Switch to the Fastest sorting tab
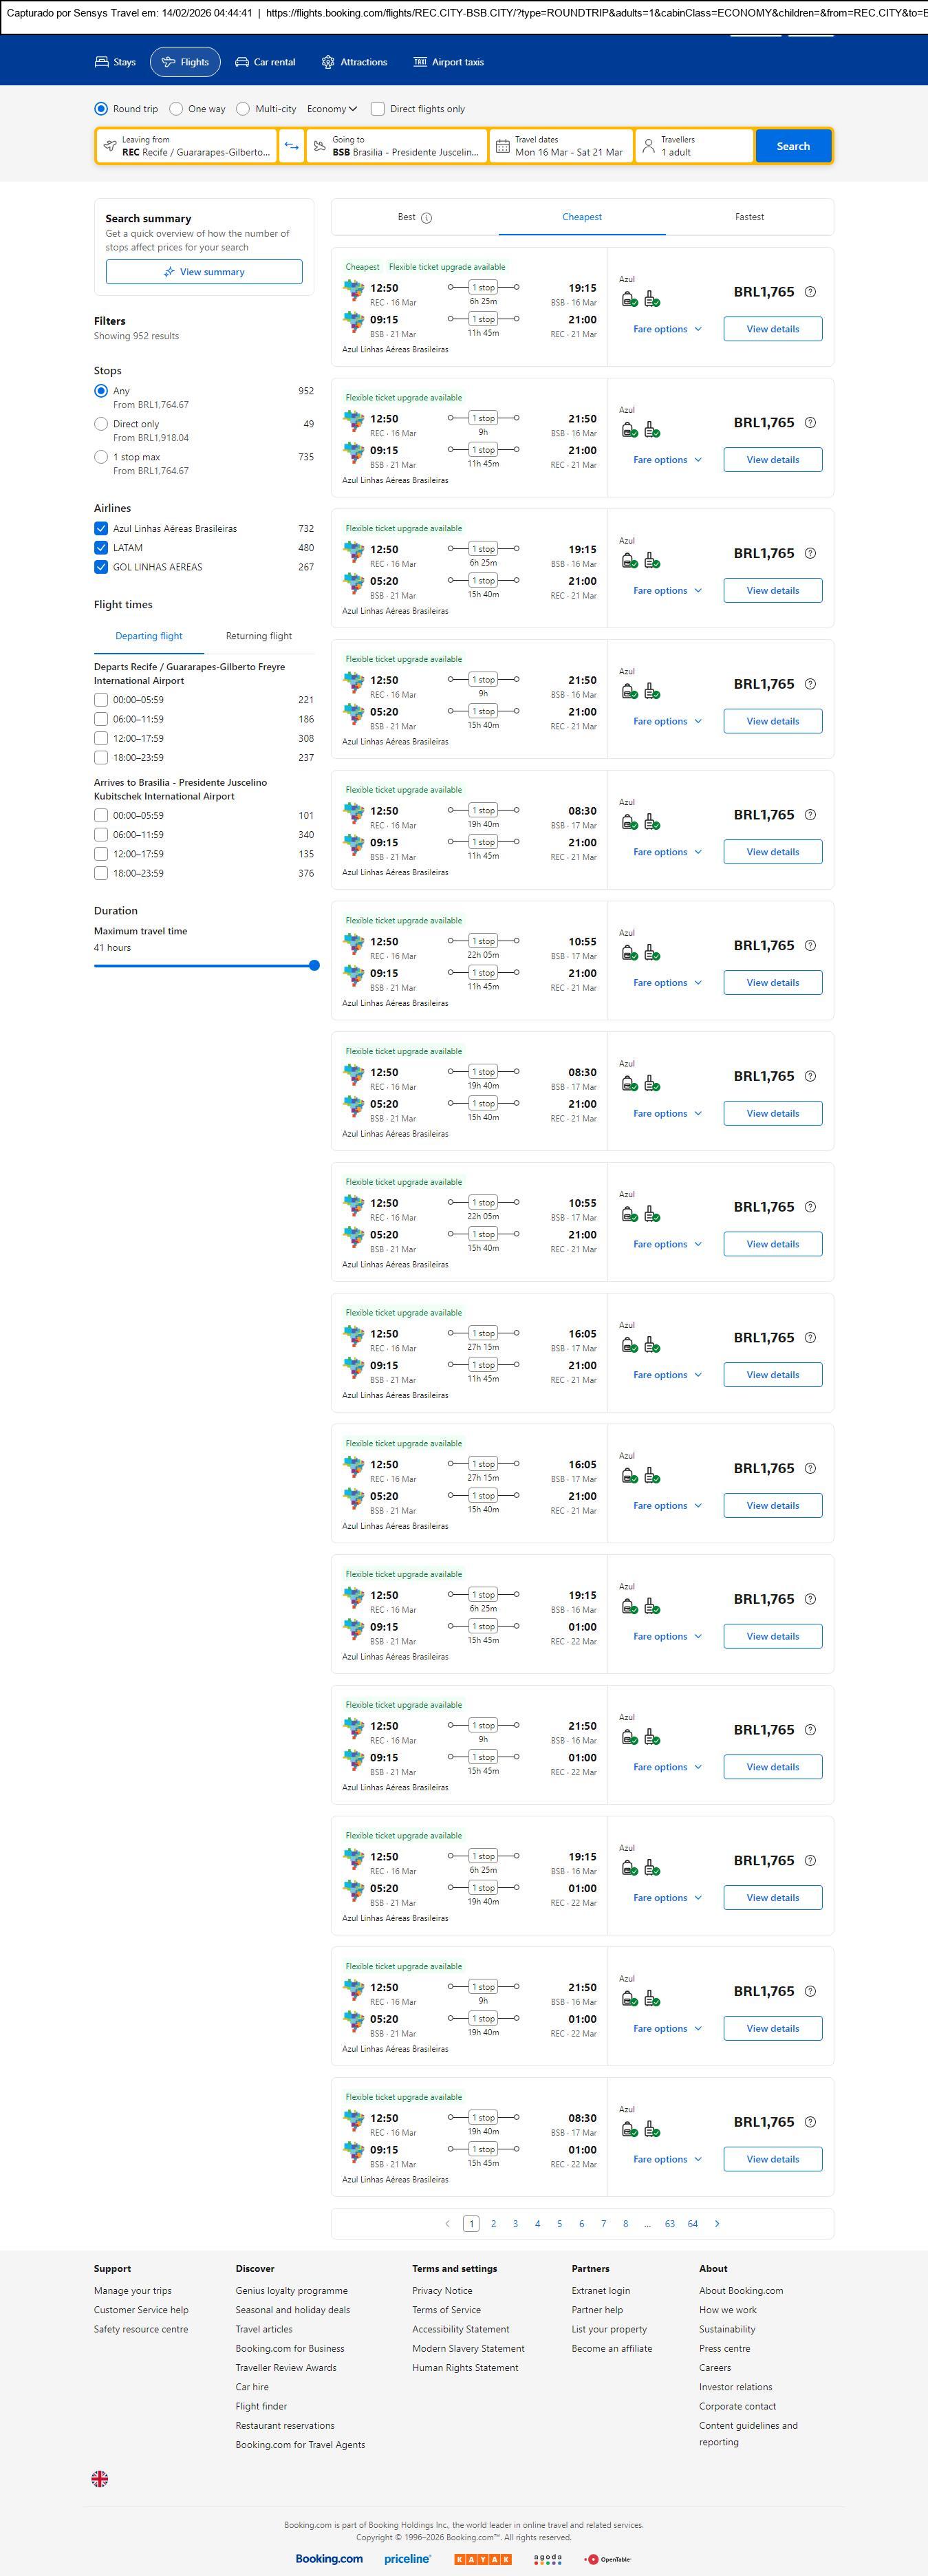The width and height of the screenshot is (928, 2576). pyautogui.click(x=749, y=217)
